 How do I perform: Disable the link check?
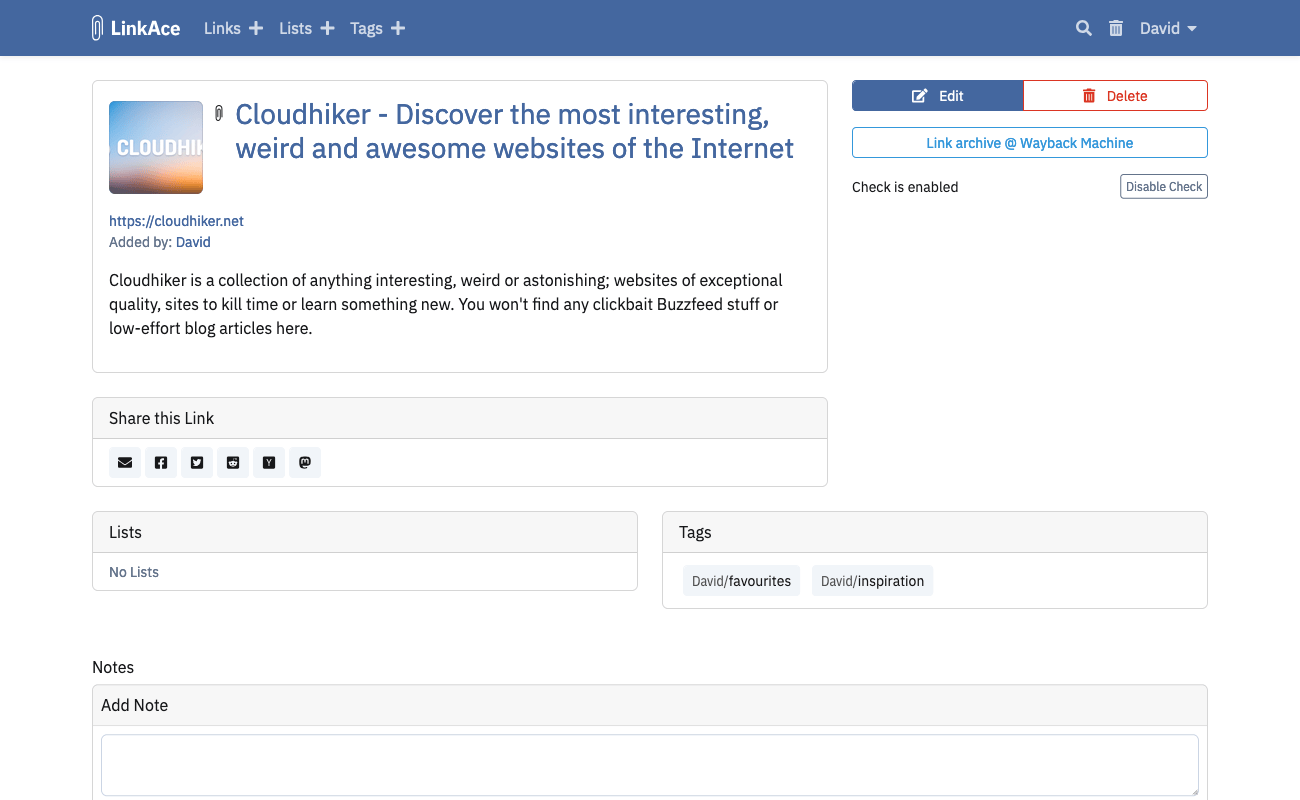(1163, 187)
